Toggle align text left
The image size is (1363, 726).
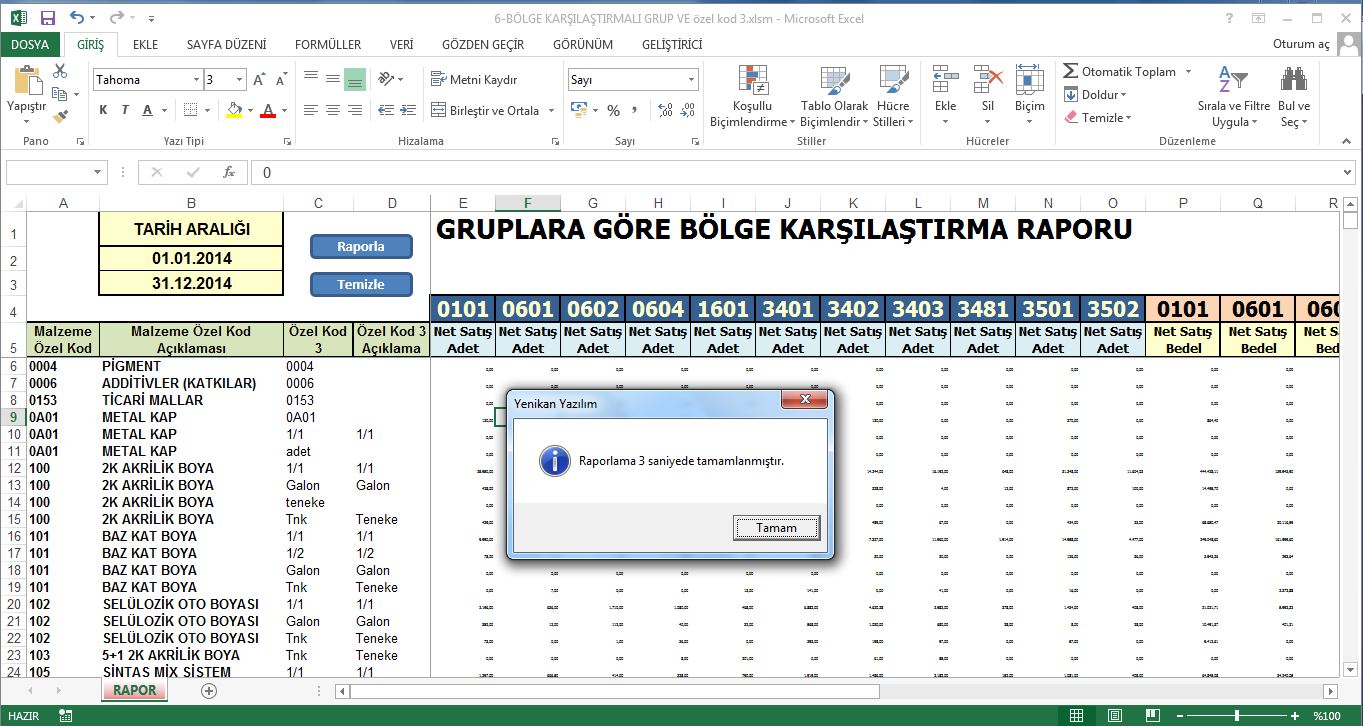pos(310,111)
